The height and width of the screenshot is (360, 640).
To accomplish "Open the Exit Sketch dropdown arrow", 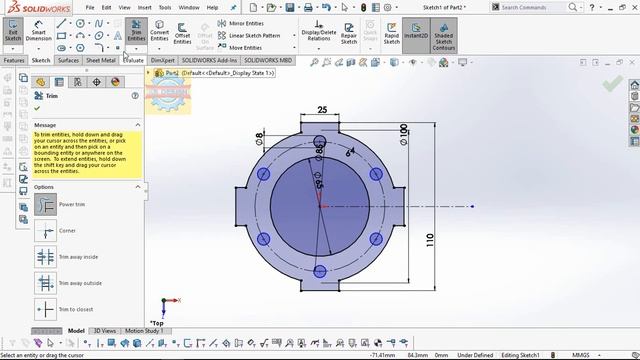I will coord(13,49).
